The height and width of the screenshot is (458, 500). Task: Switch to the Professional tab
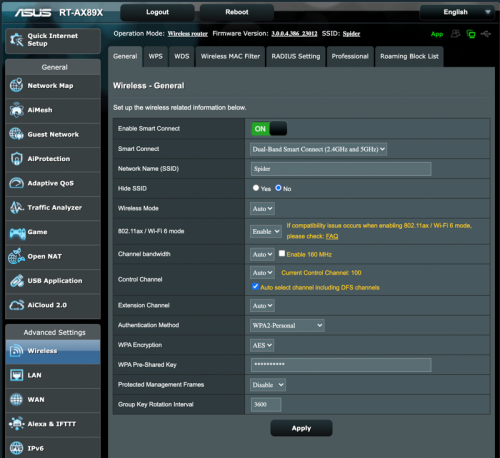click(x=350, y=57)
